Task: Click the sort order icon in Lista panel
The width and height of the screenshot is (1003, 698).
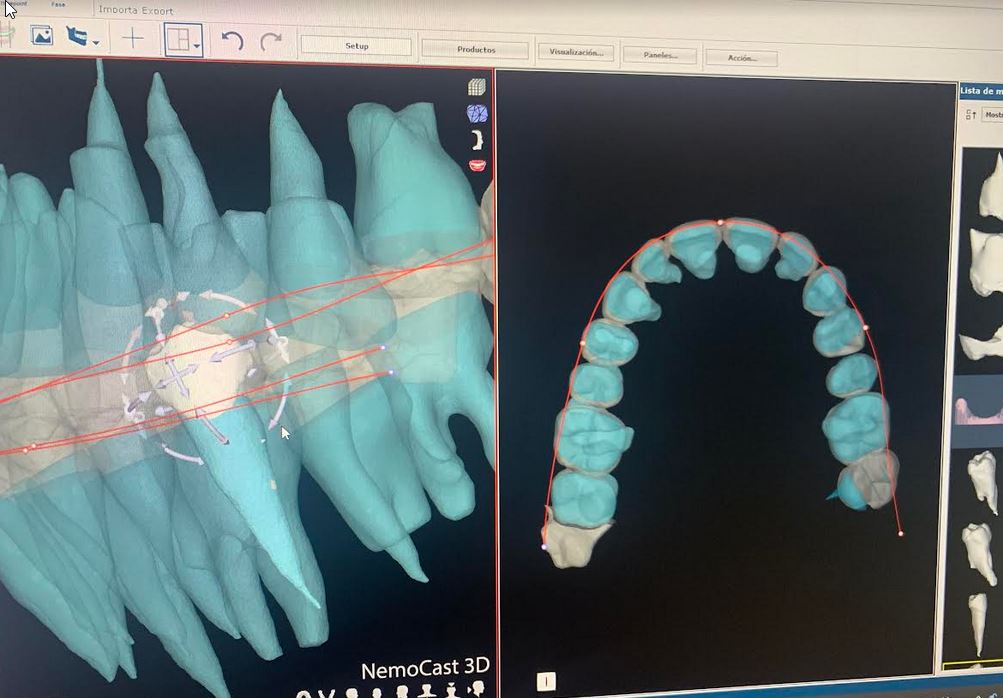Action: point(971,115)
